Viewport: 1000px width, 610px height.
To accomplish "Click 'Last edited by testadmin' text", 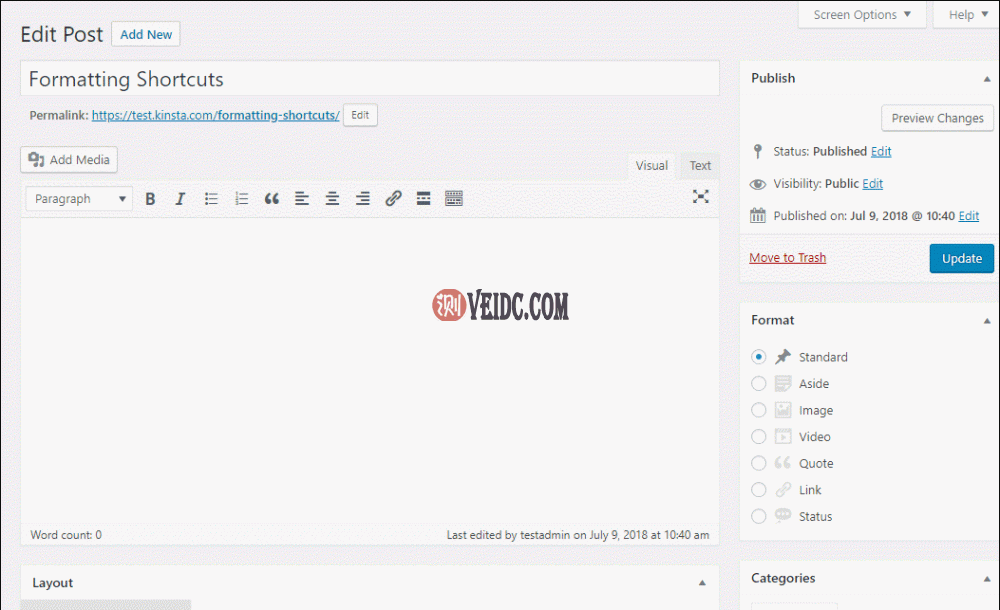I will pos(578,535).
